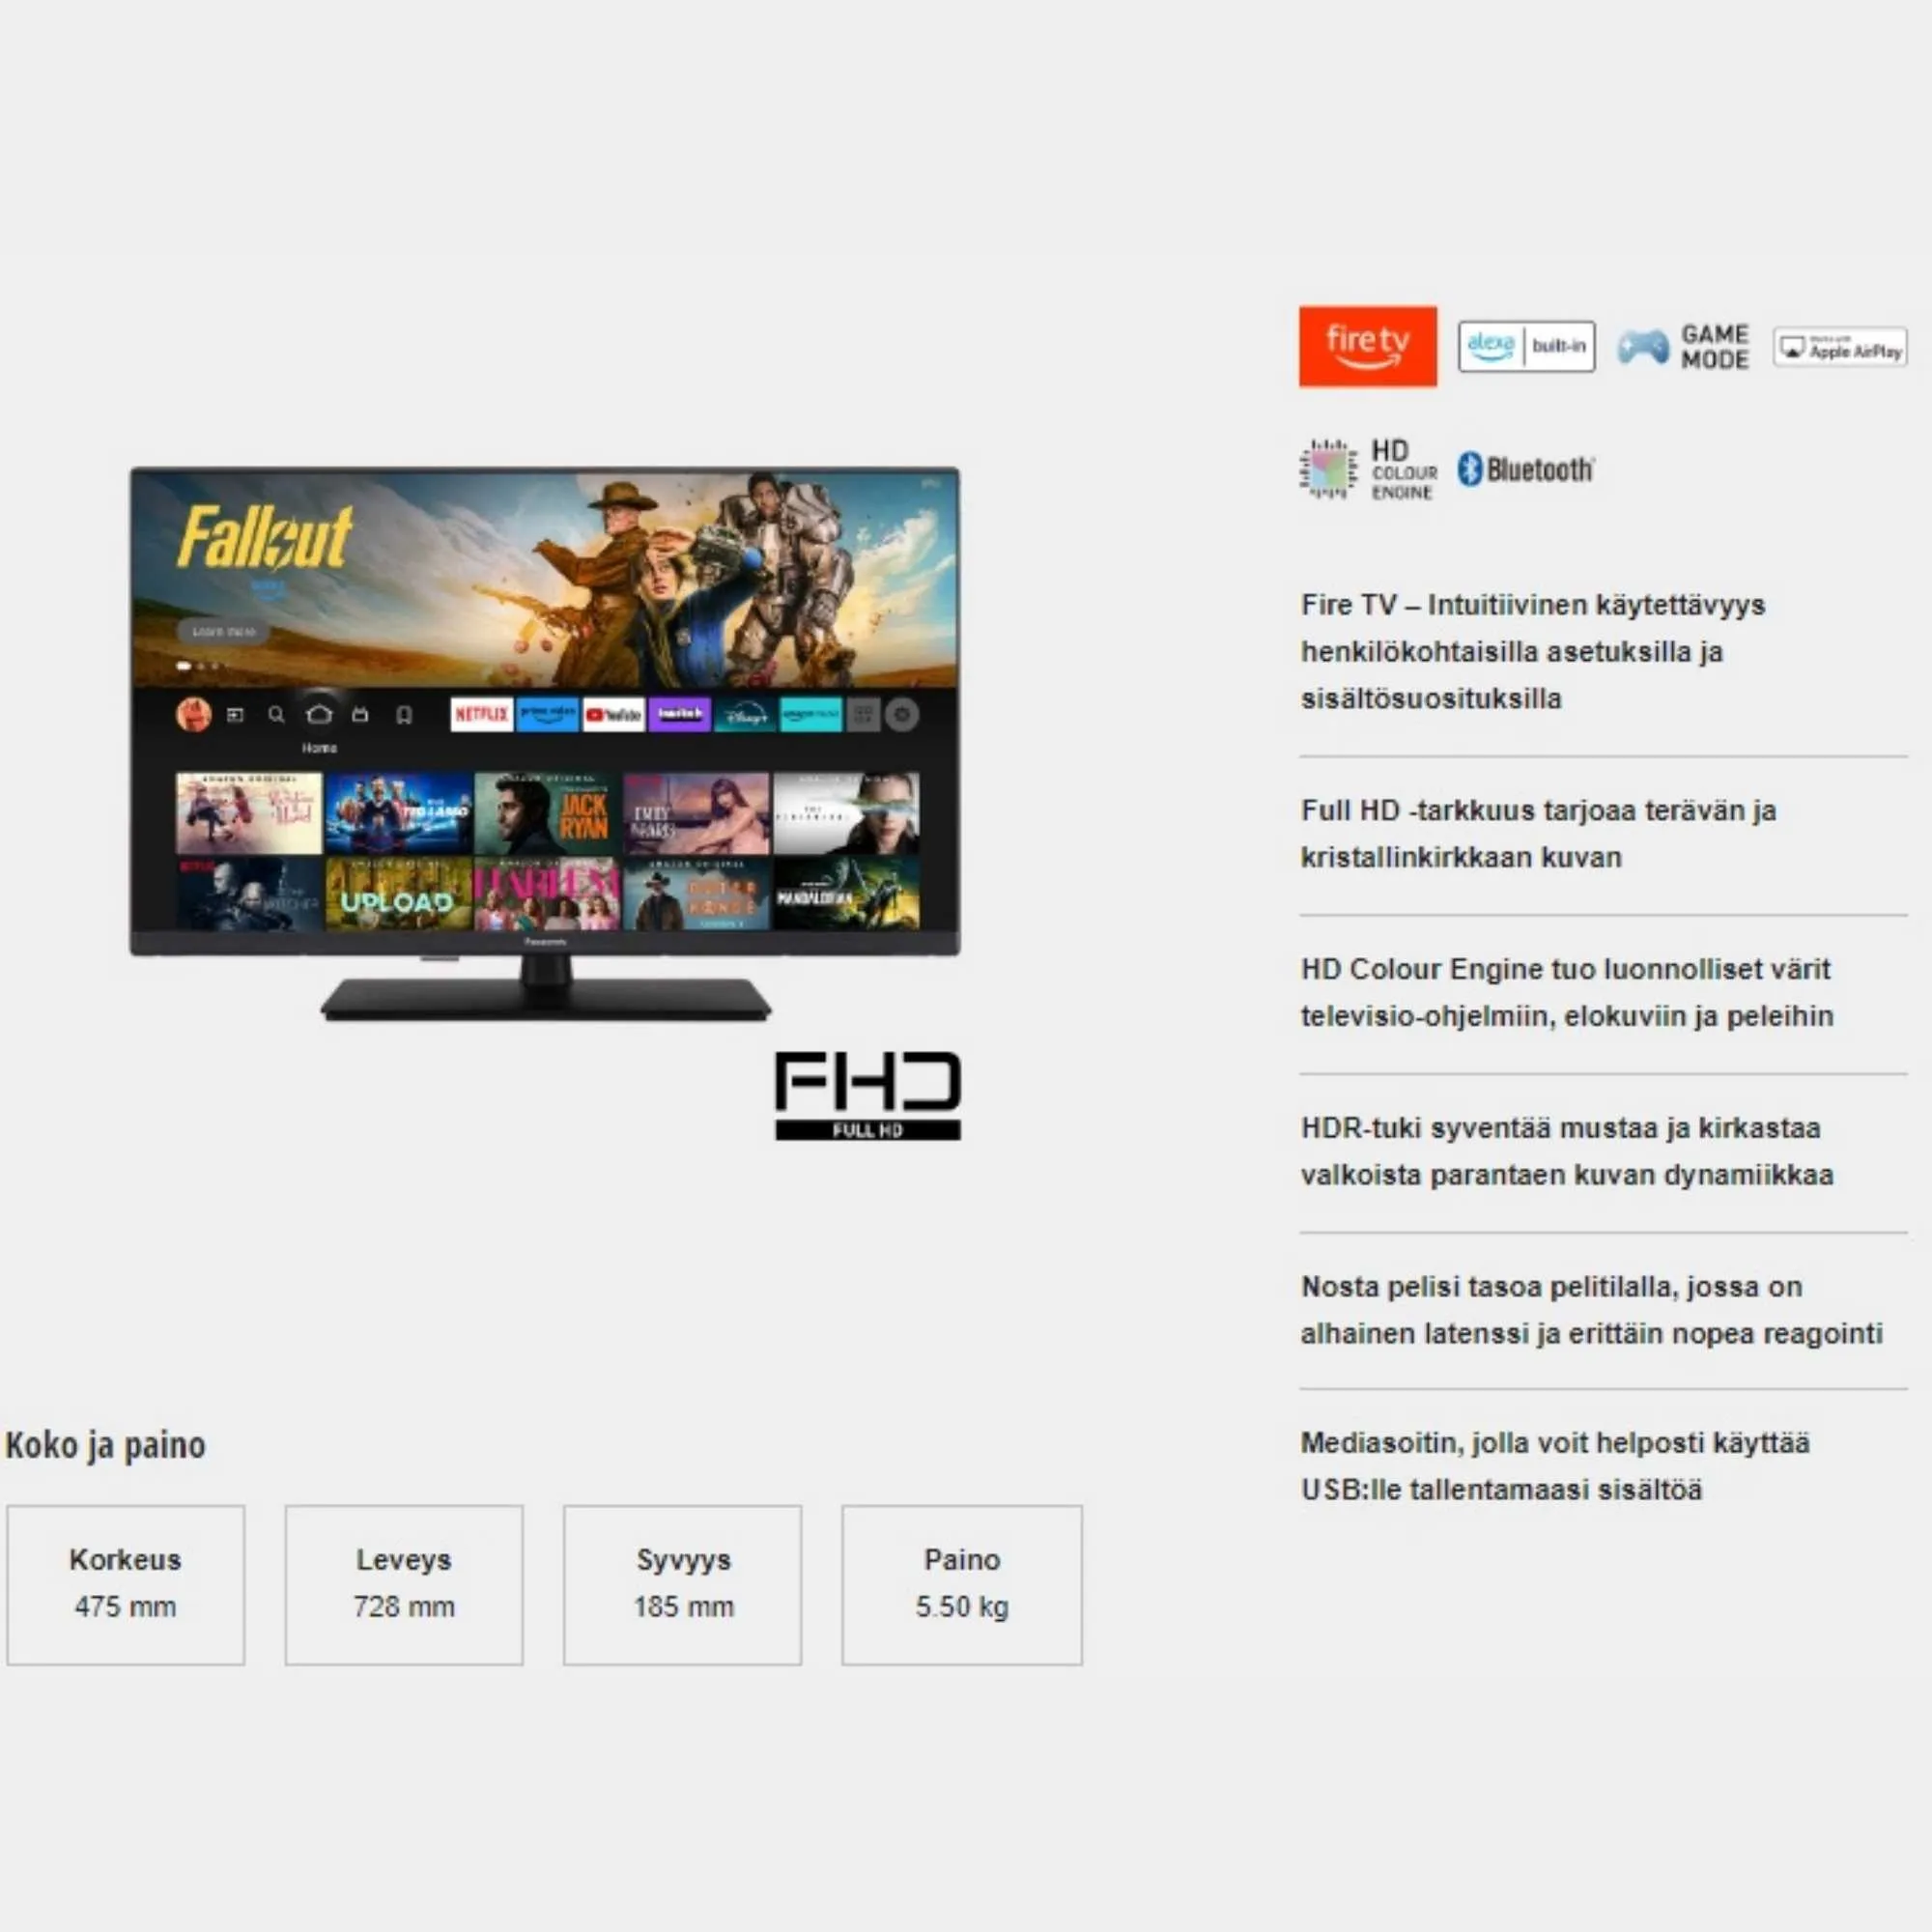Viewport: 1932px width, 1932px height.
Task: Click the Bluetooth logo
Action: [x=1525, y=469]
